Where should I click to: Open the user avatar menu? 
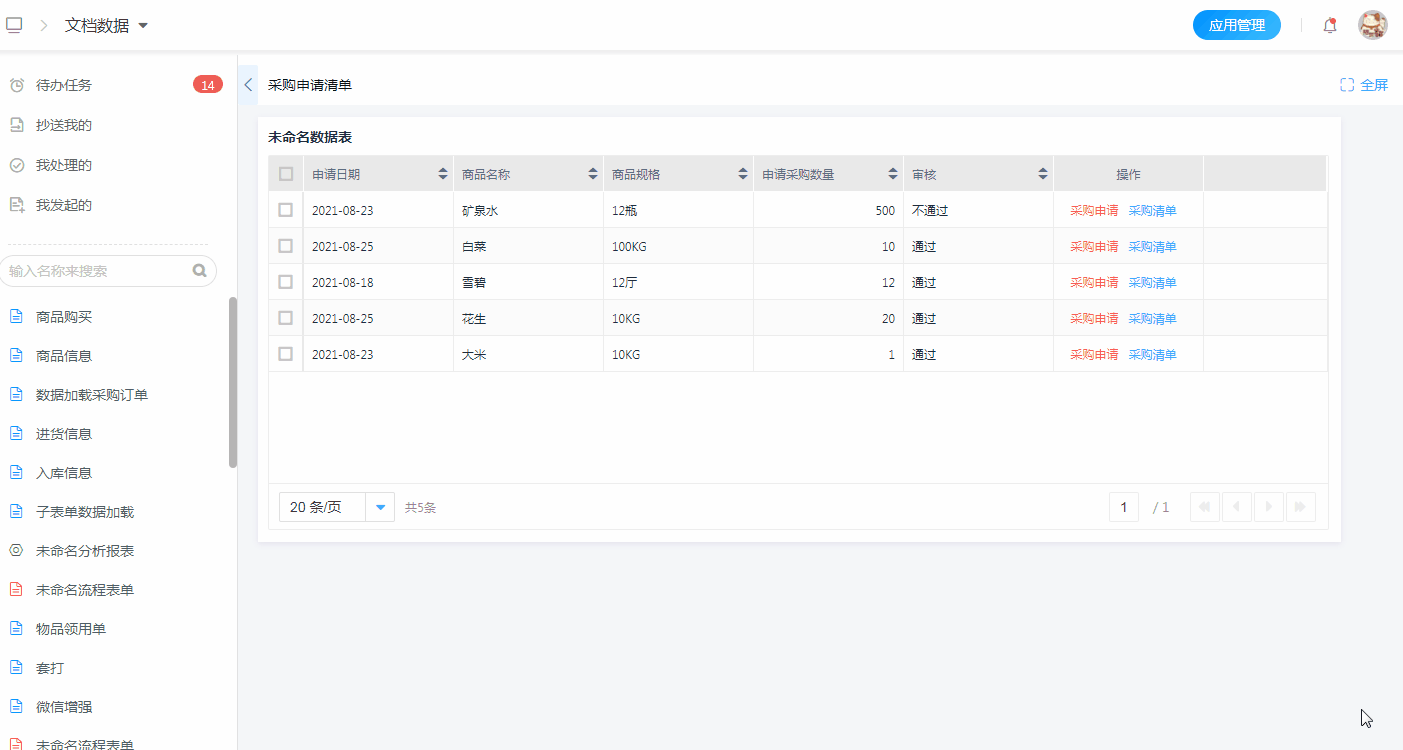point(1372,25)
